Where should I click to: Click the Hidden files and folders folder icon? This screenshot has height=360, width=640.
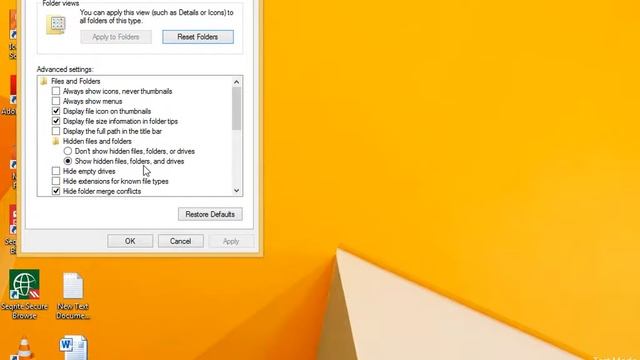pyautogui.click(x=56, y=141)
